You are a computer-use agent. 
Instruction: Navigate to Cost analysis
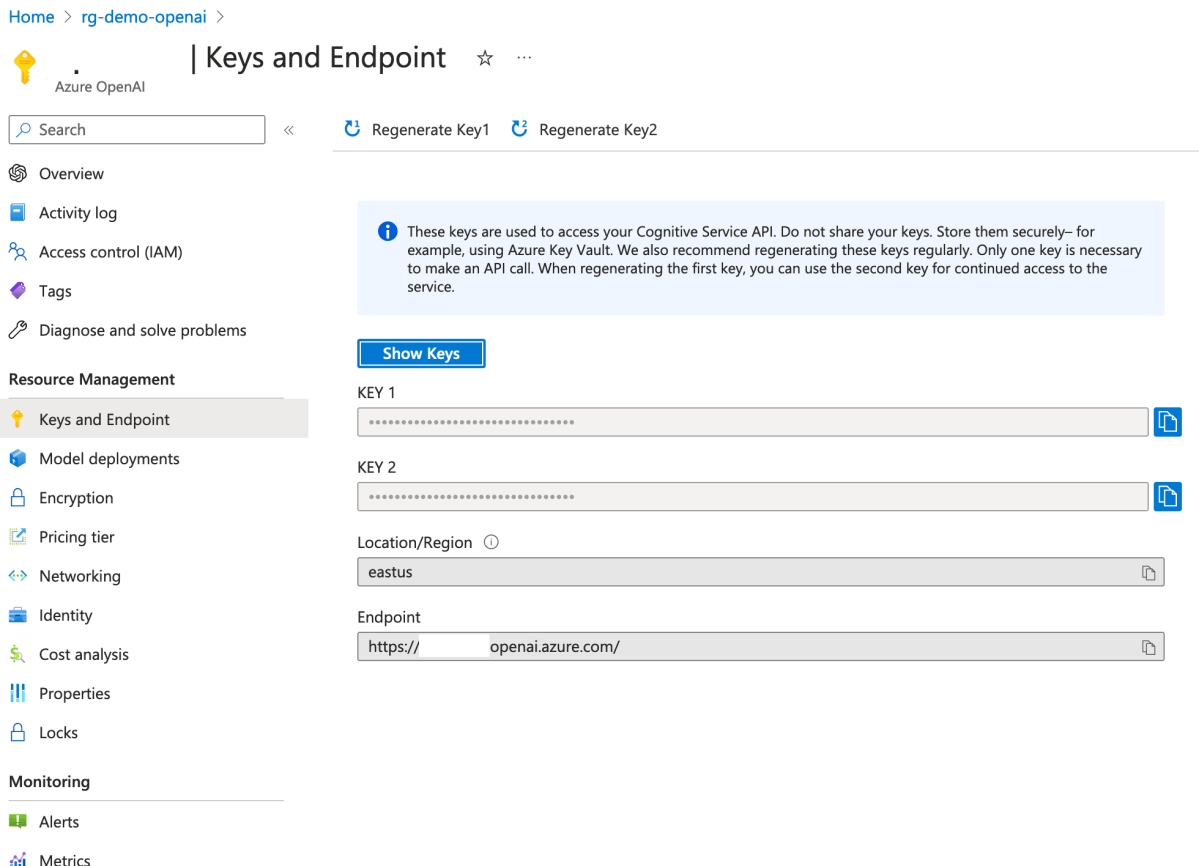pyautogui.click(x=83, y=654)
